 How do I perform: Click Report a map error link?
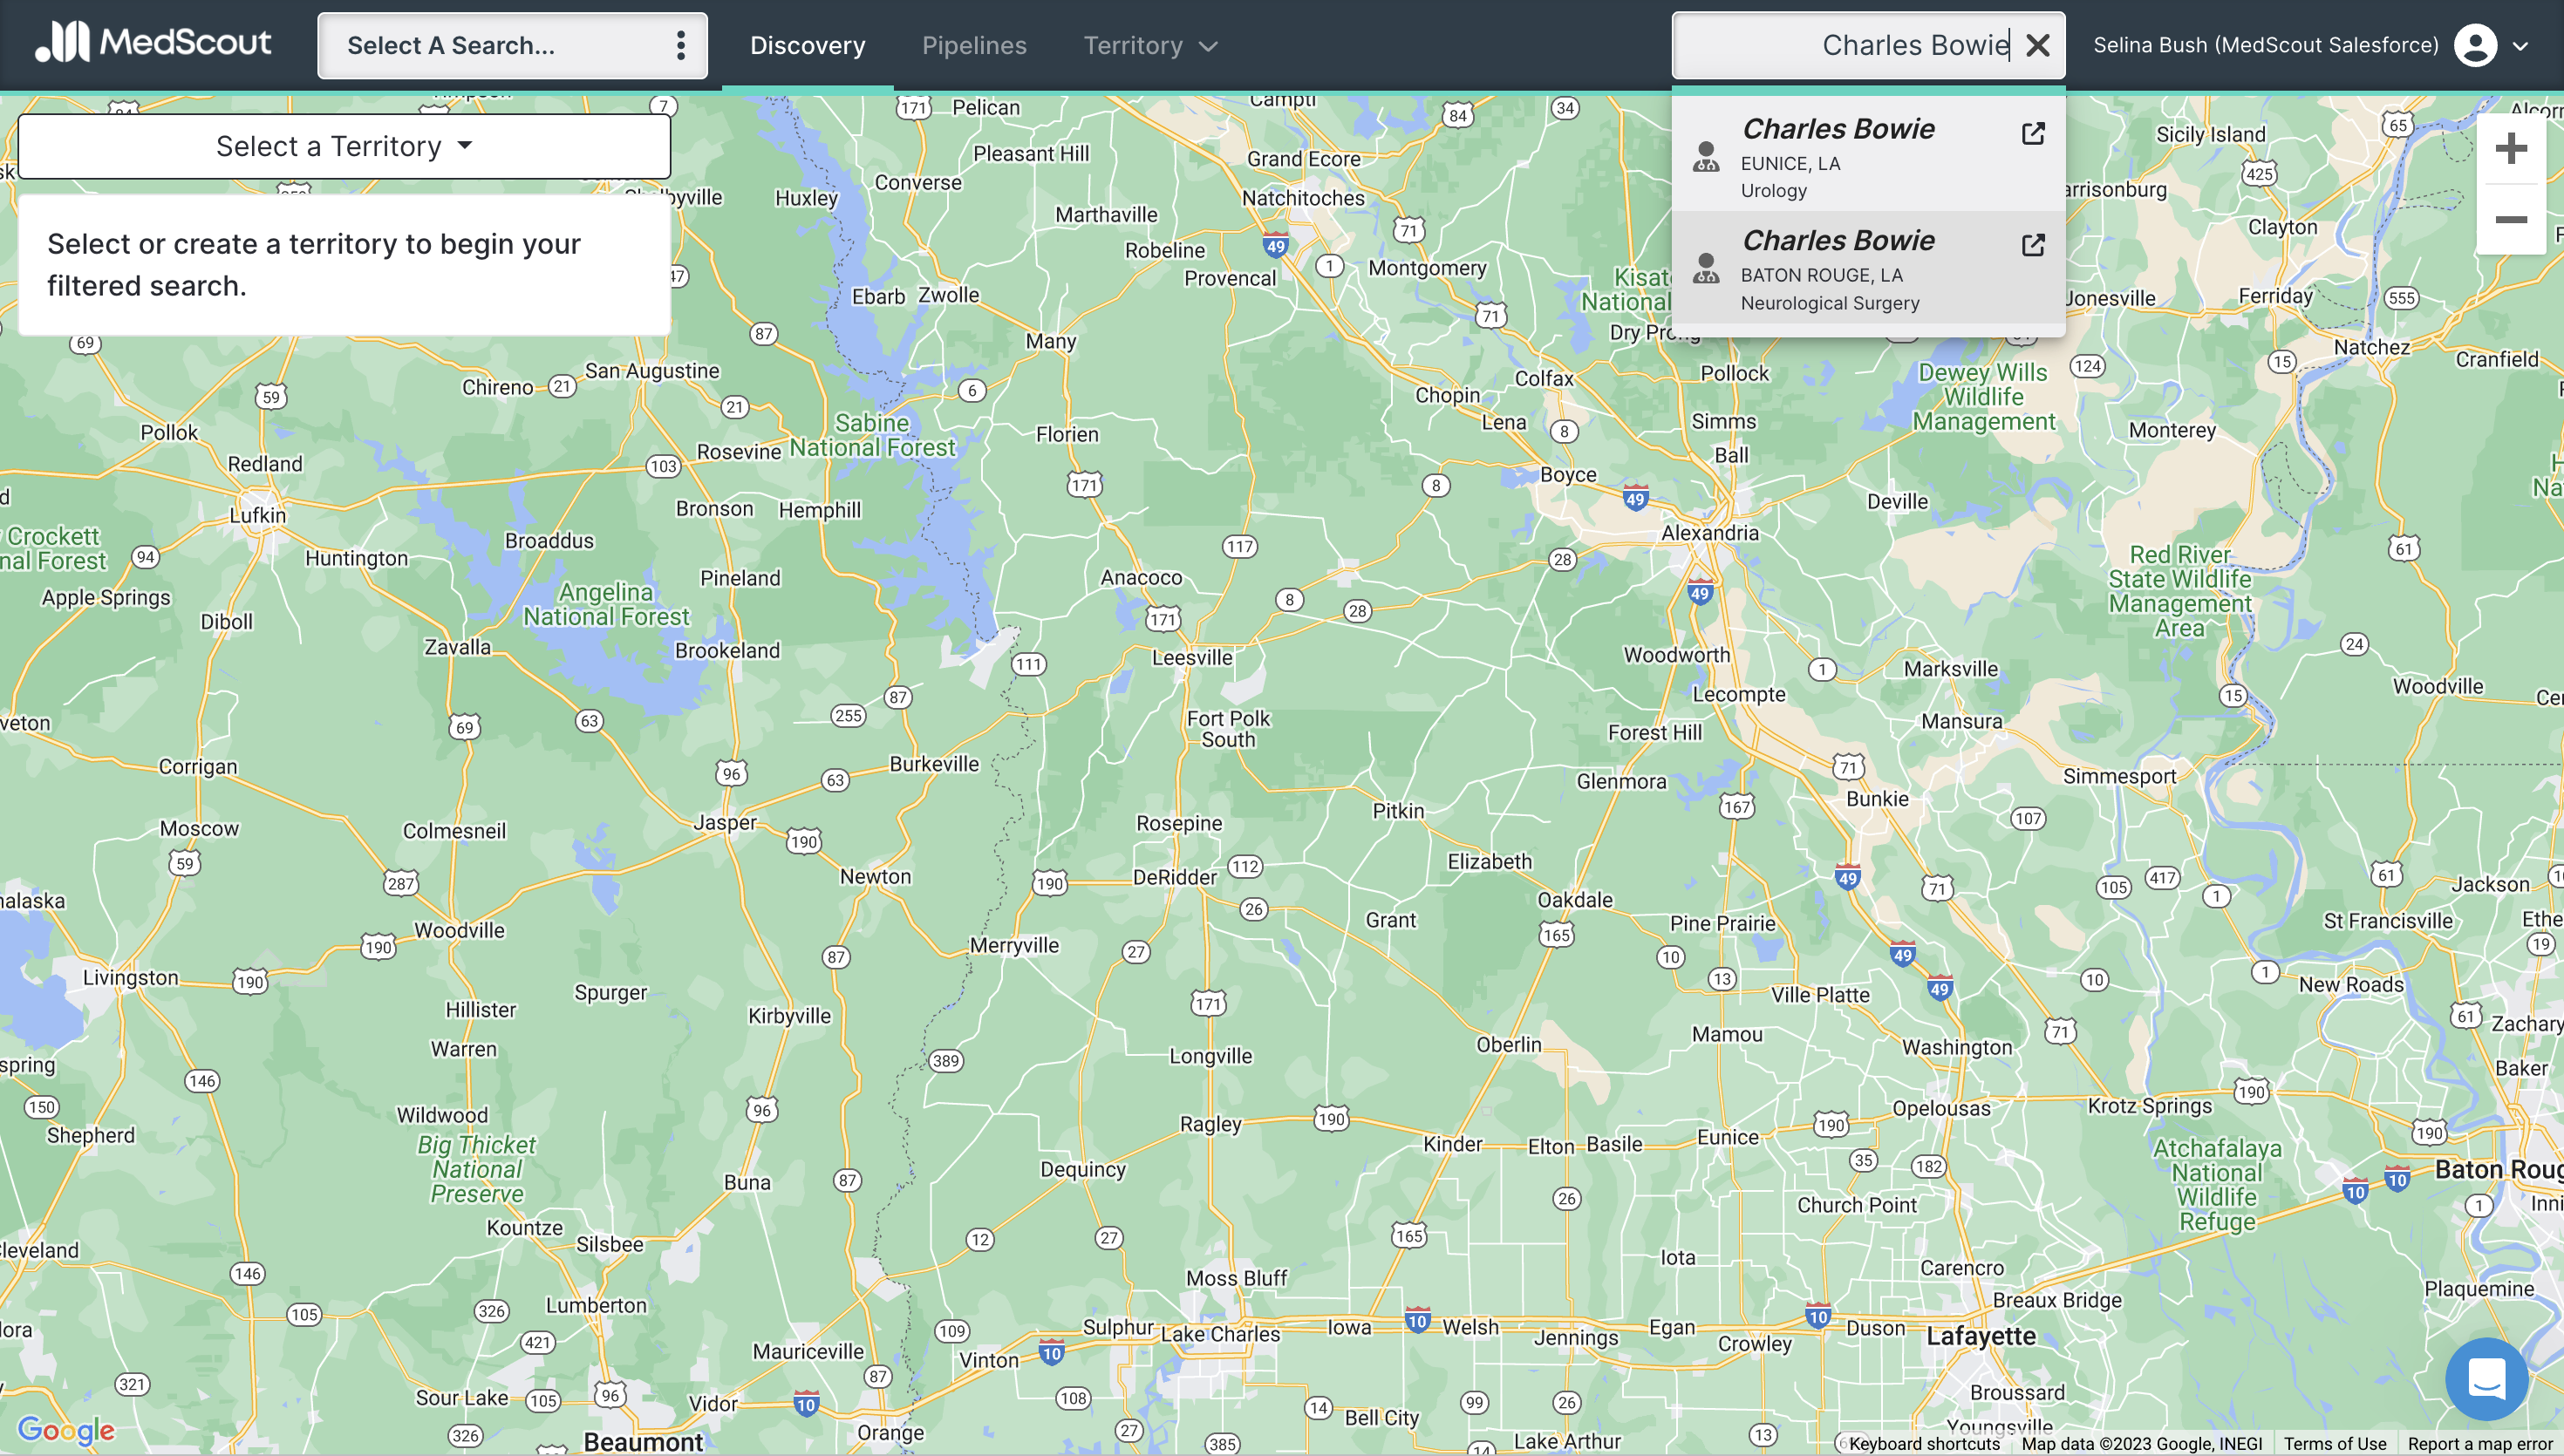pos(2481,1443)
